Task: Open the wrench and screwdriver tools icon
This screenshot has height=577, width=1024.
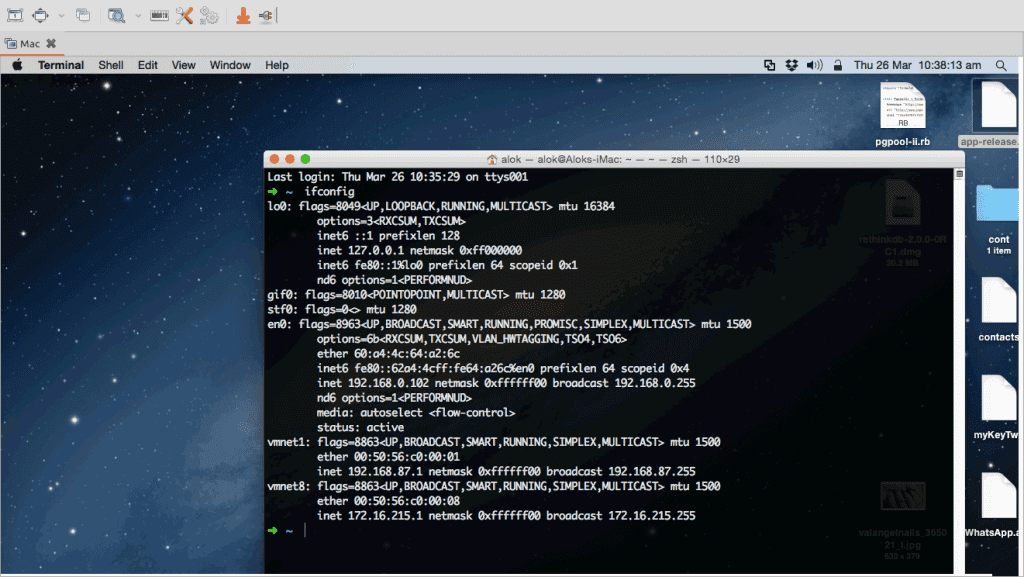Action: pos(184,15)
